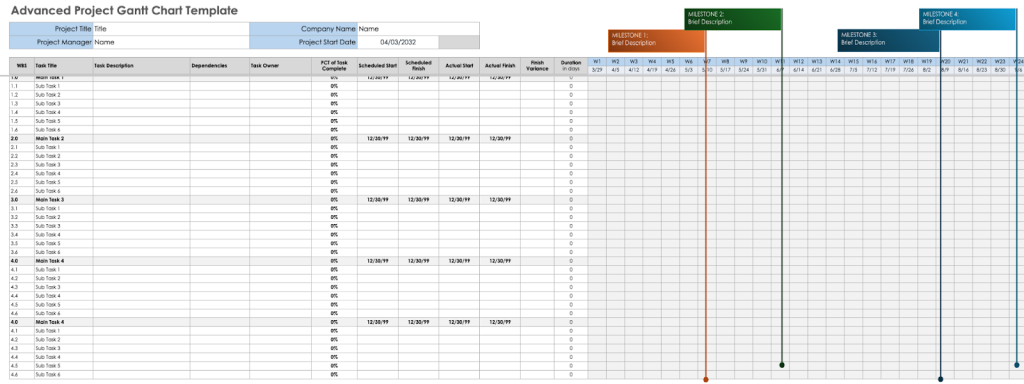Screen dimensions: 1024x384
Task: Select the light blue Milestone 4 callout
Action: (967, 19)
